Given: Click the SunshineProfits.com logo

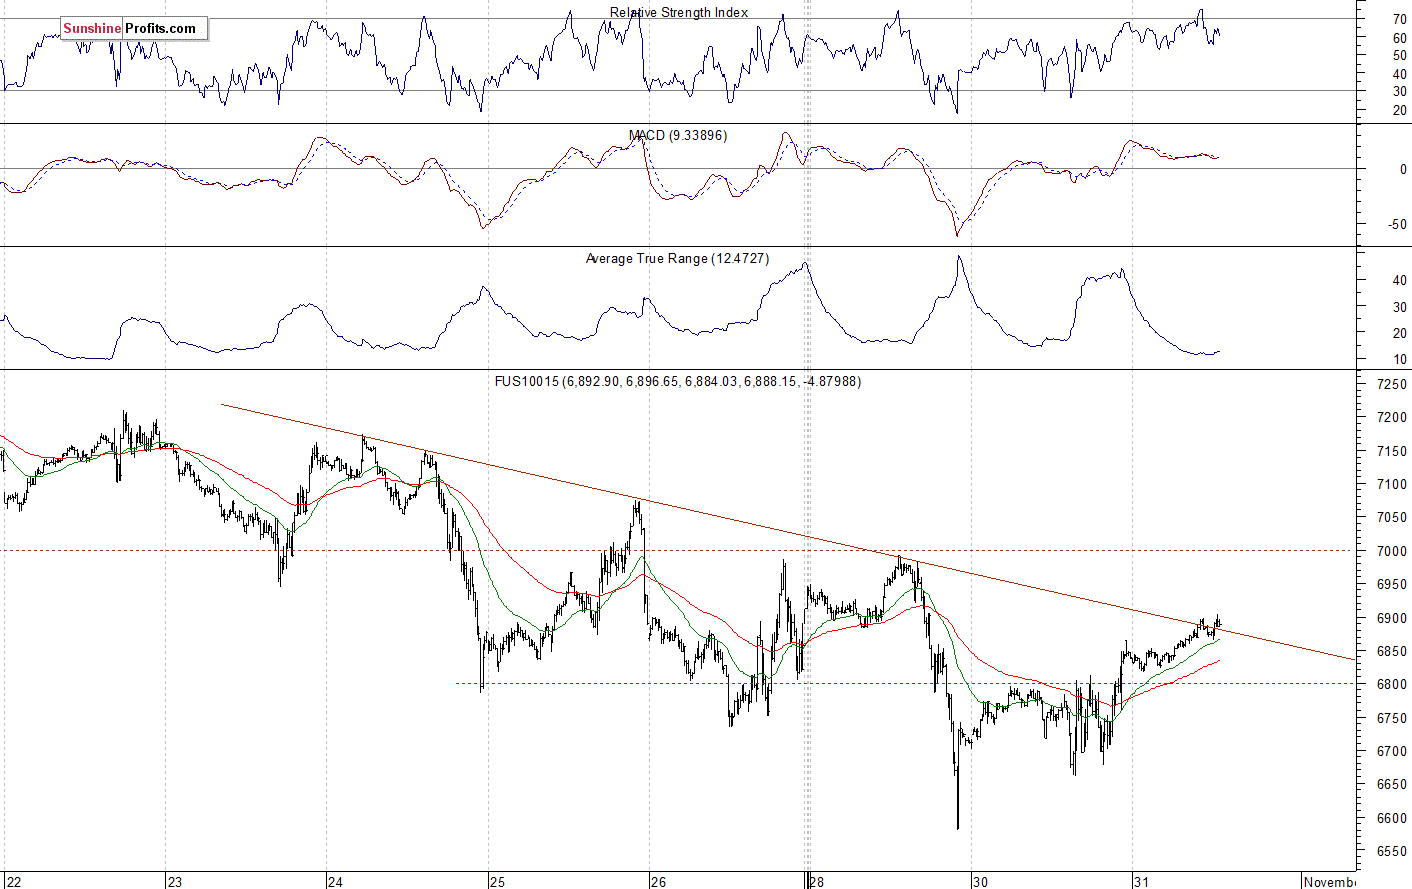Looking at the screenshot, I should coord(134,28).
